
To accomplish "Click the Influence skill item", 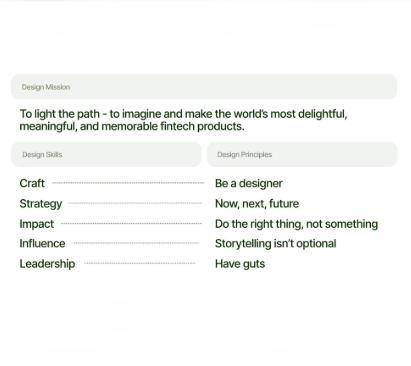I will point(42,243).
